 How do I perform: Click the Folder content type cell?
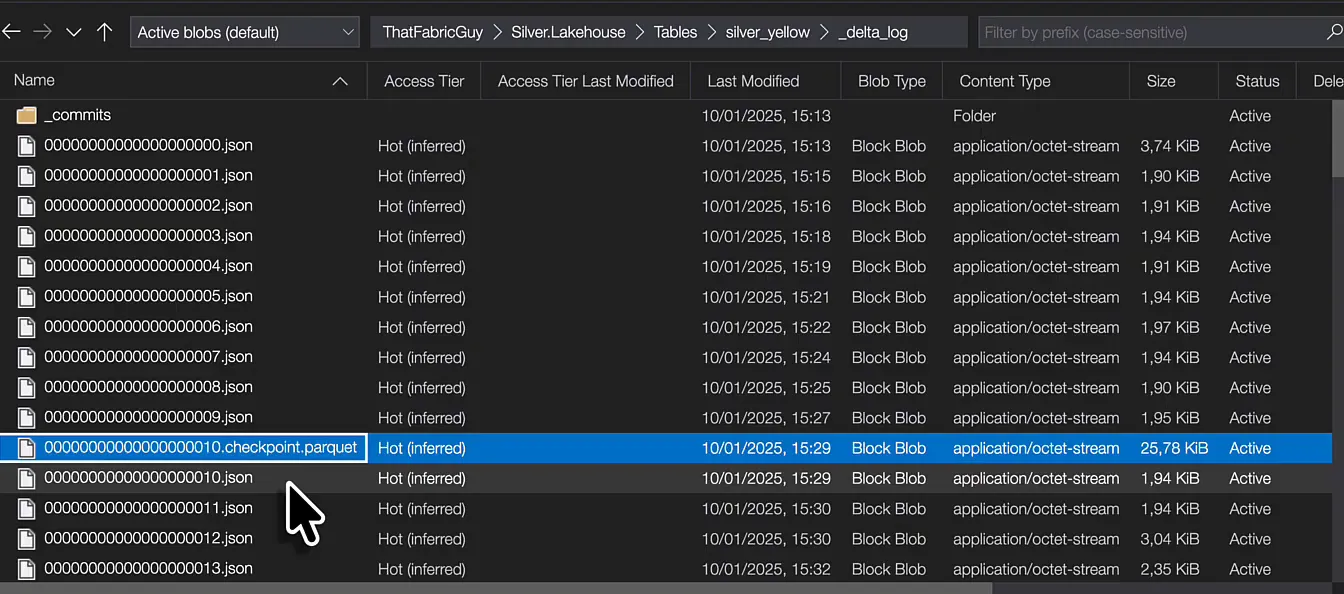click(x=975, y=116)
